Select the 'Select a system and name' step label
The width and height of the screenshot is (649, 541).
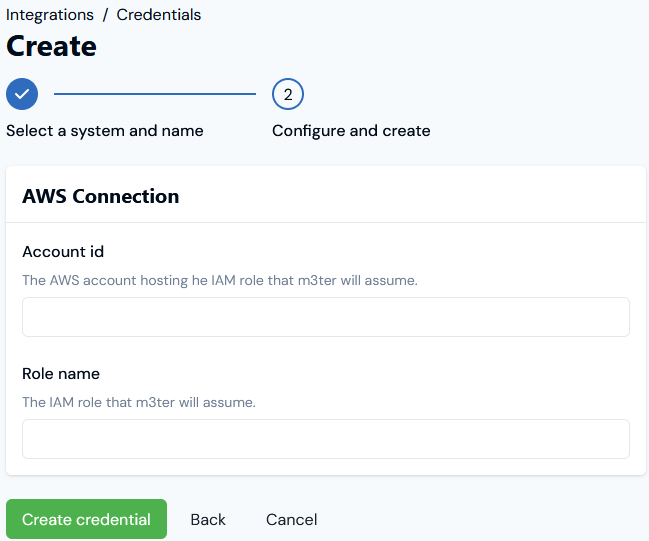(105, 131)
